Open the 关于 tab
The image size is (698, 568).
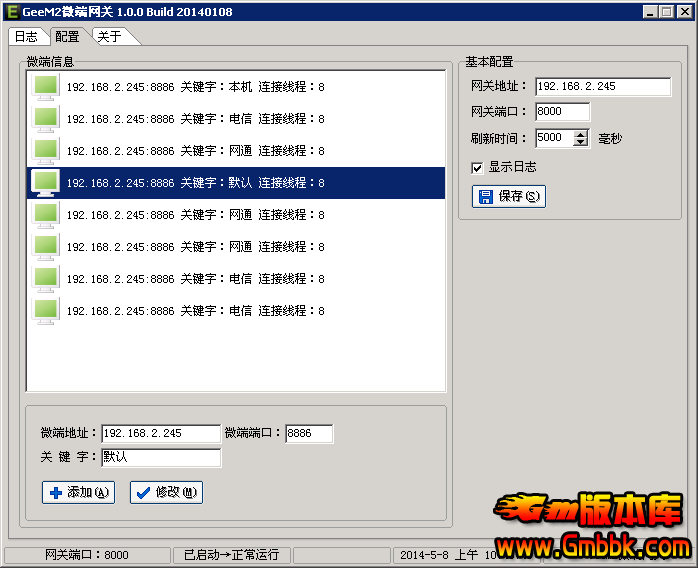(x=109, y=37)
